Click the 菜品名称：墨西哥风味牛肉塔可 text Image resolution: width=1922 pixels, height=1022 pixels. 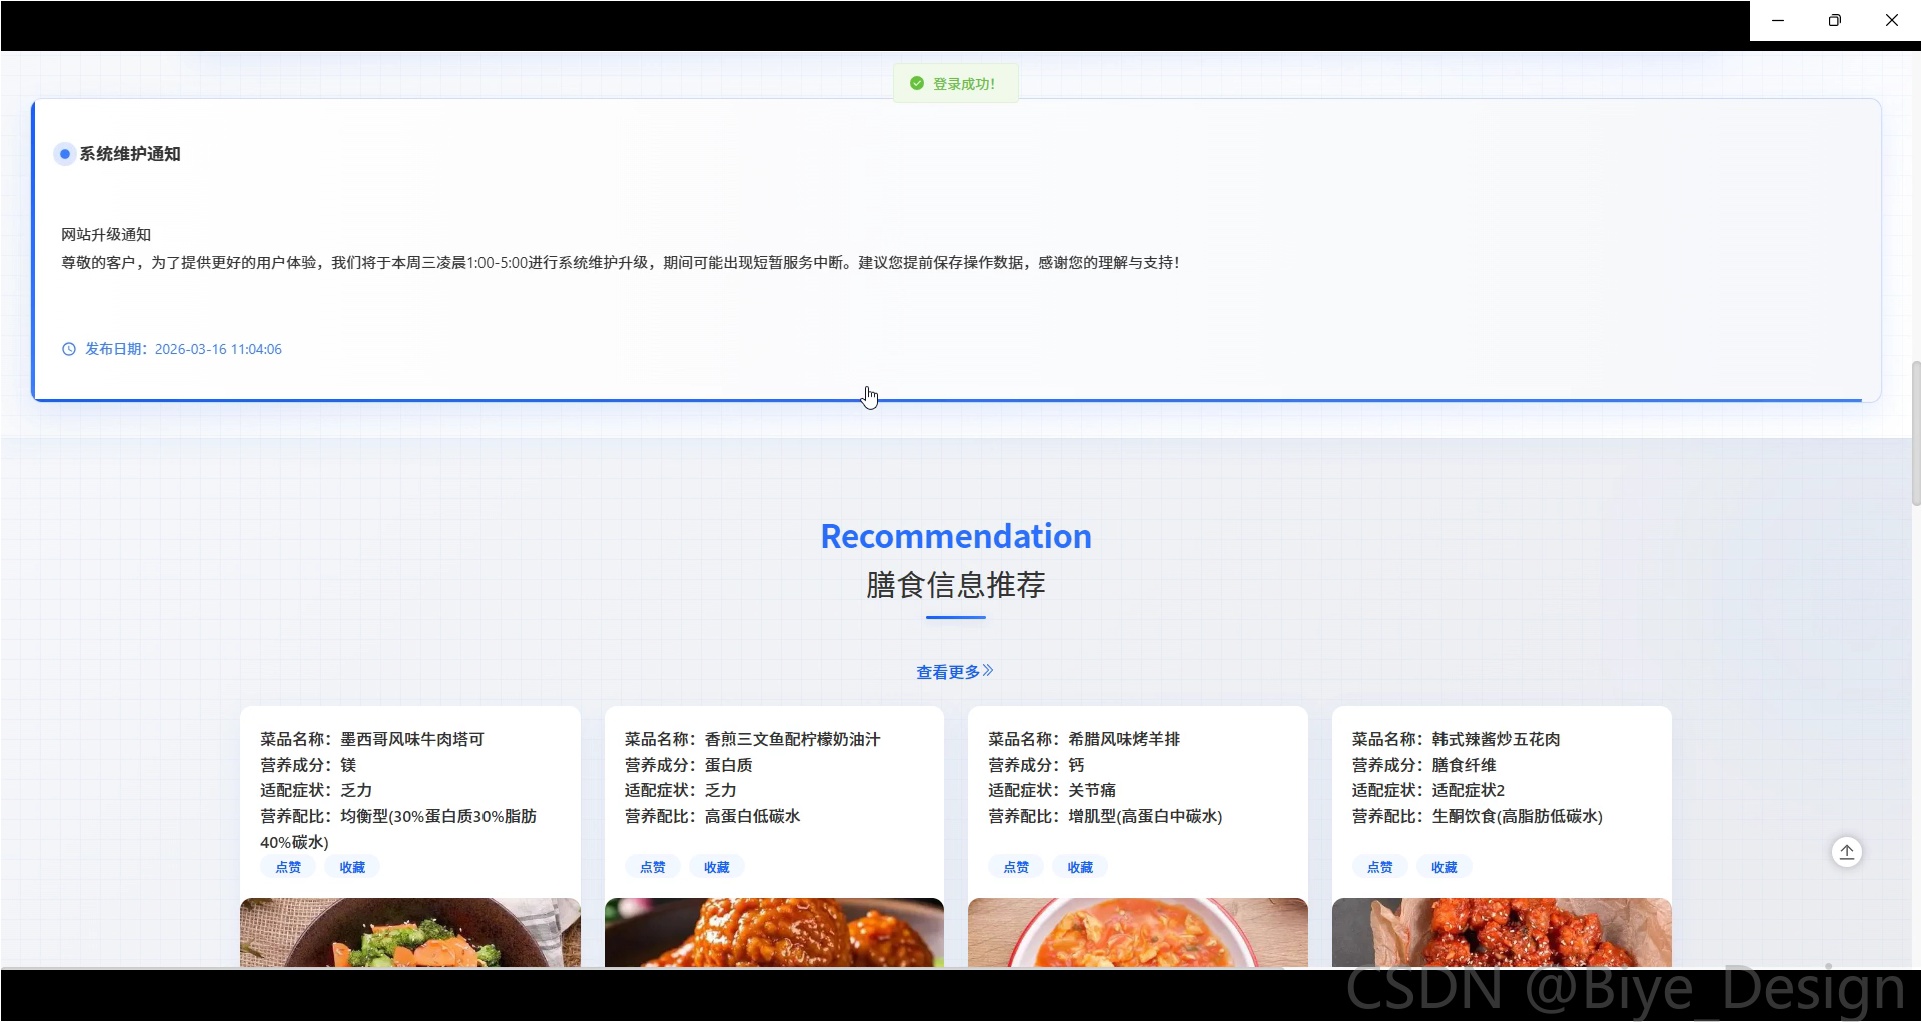point(372,739)
